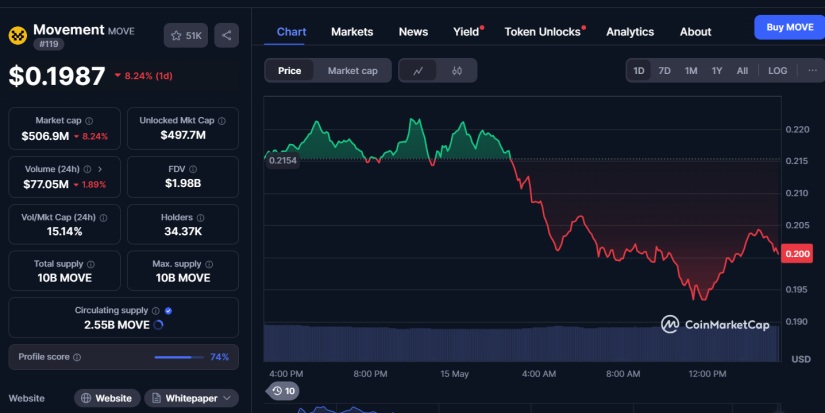The width and height of the screenshot is (825, 413).
Task: Expand the Whitepaper dropdown
Action: 191,398
